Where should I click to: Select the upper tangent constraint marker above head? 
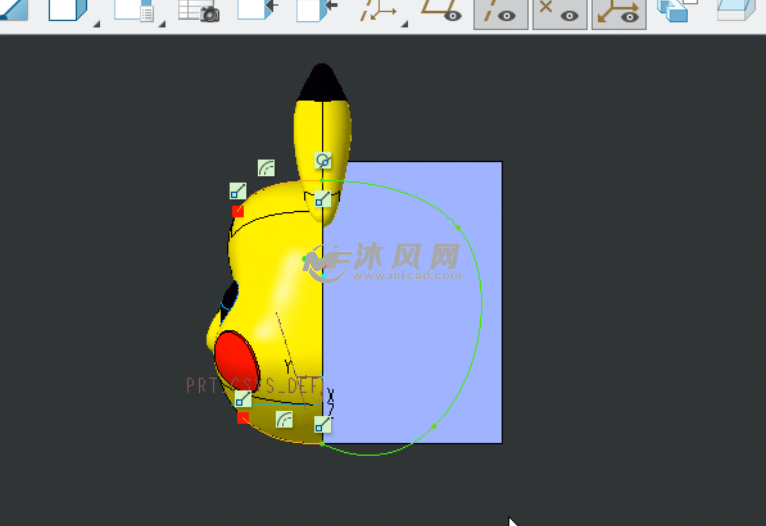pos(266,168)
